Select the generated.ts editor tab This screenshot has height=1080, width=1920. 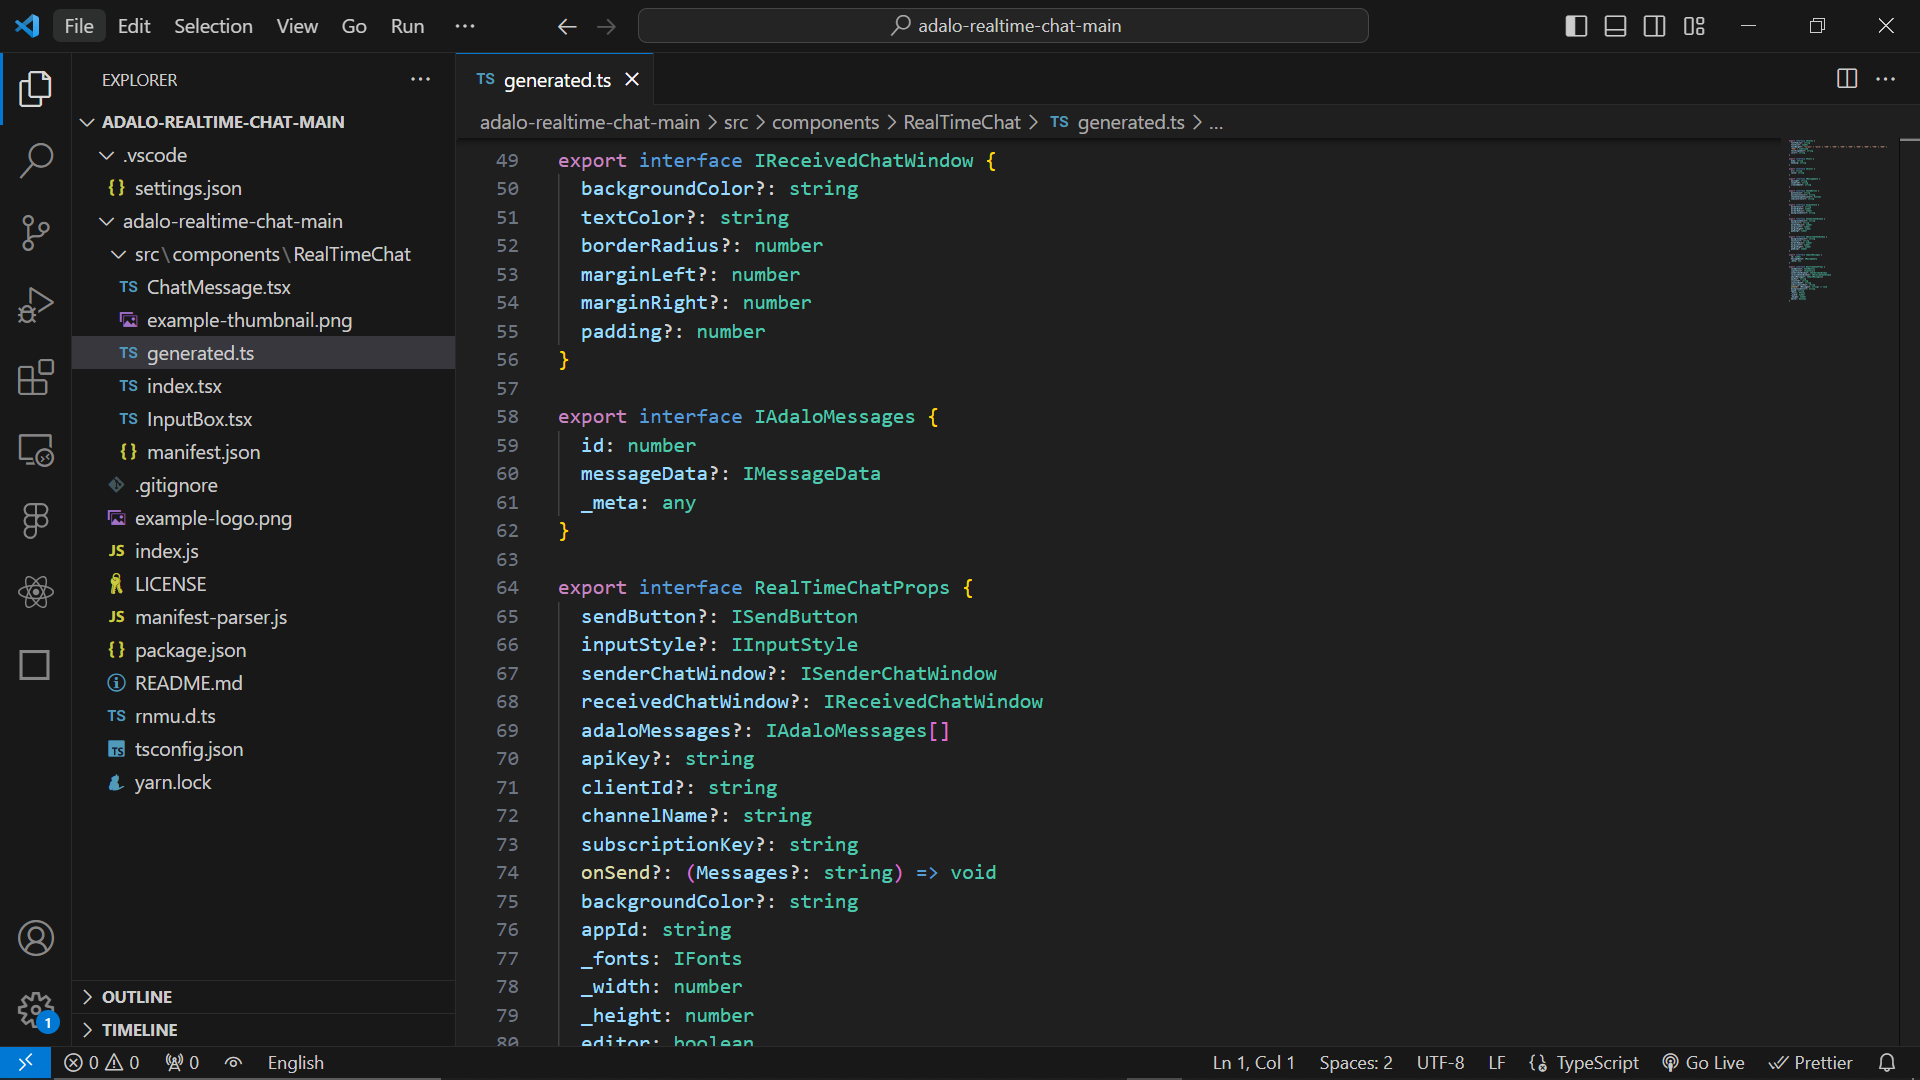(x=556, y=80)
